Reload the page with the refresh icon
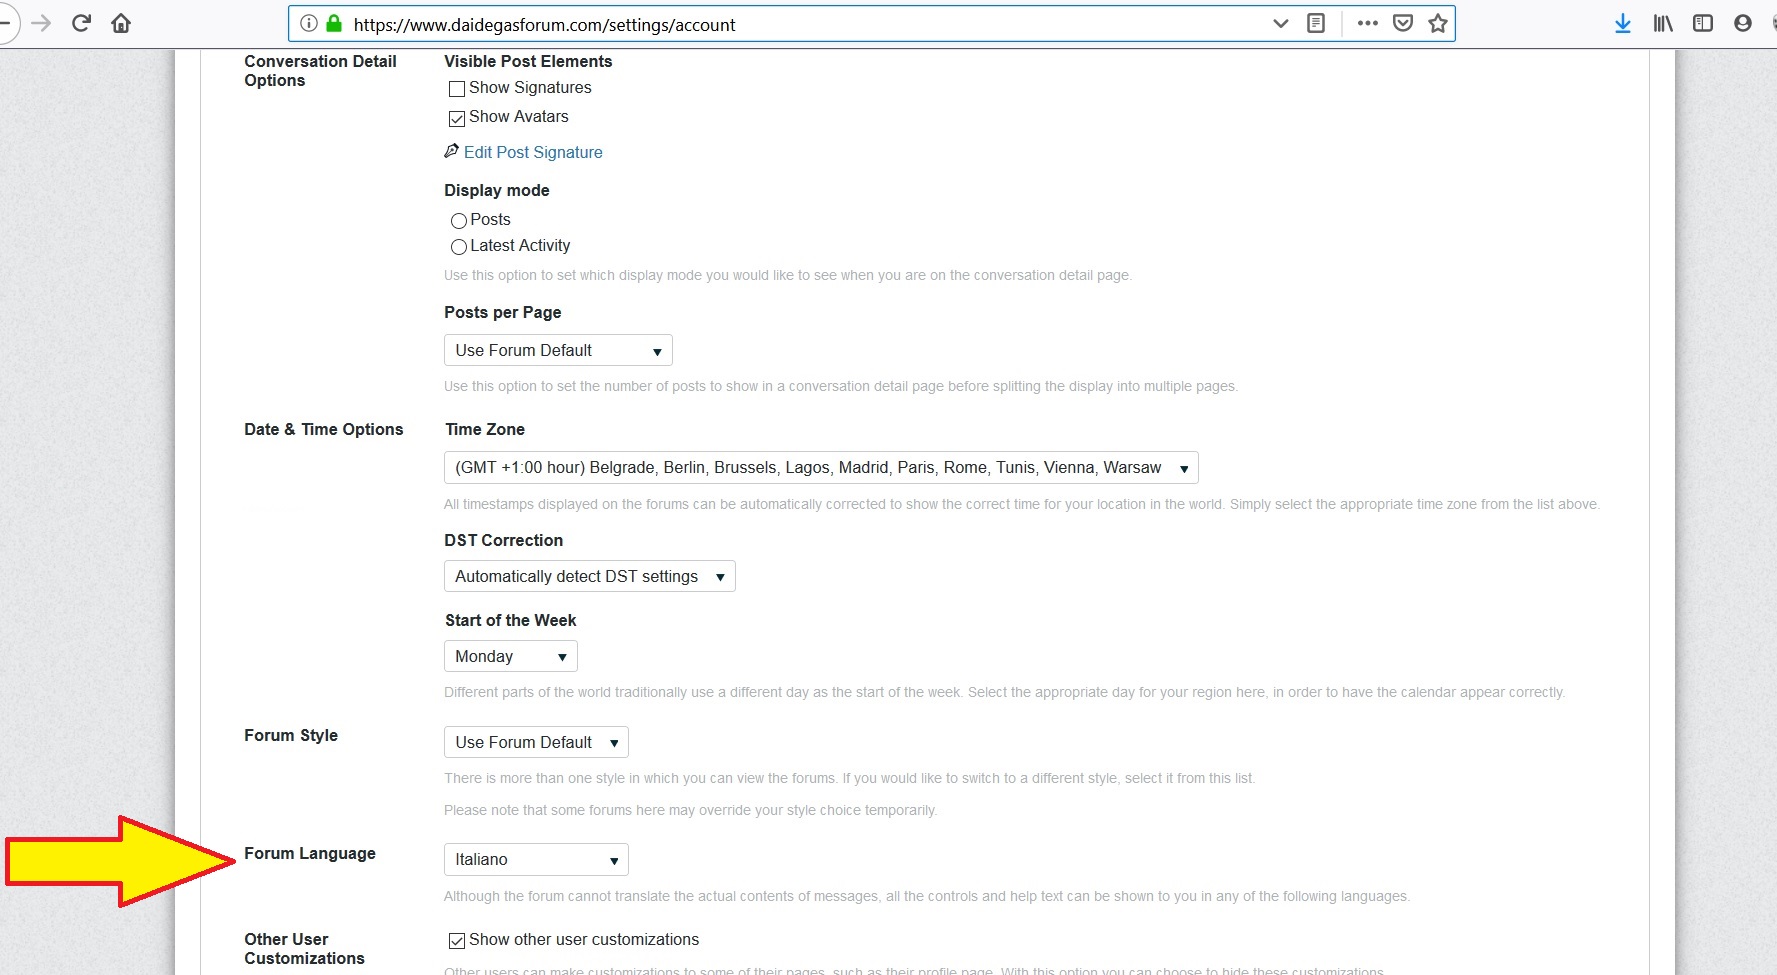The width and height of the screenshot is (1777, 975). click(x=82, y=23)
